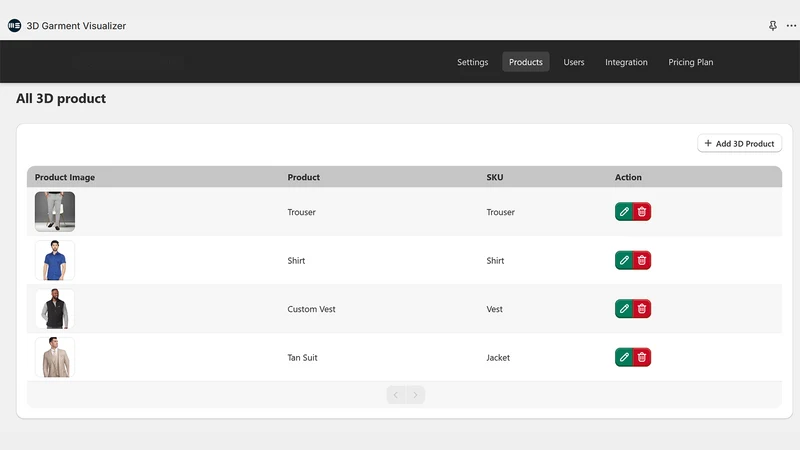Image resolution: width=800 pixels, height=450 pixels.
Task: Pin the app with the pin icon
Action: tap(773, 26)
